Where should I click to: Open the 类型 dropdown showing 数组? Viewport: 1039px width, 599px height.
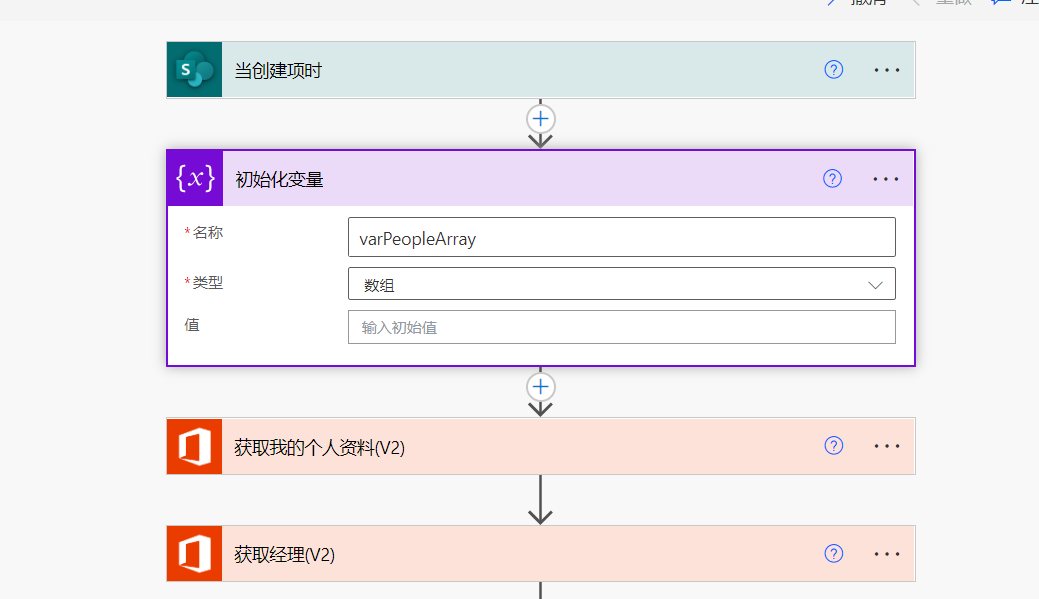(x=621, y=284)
